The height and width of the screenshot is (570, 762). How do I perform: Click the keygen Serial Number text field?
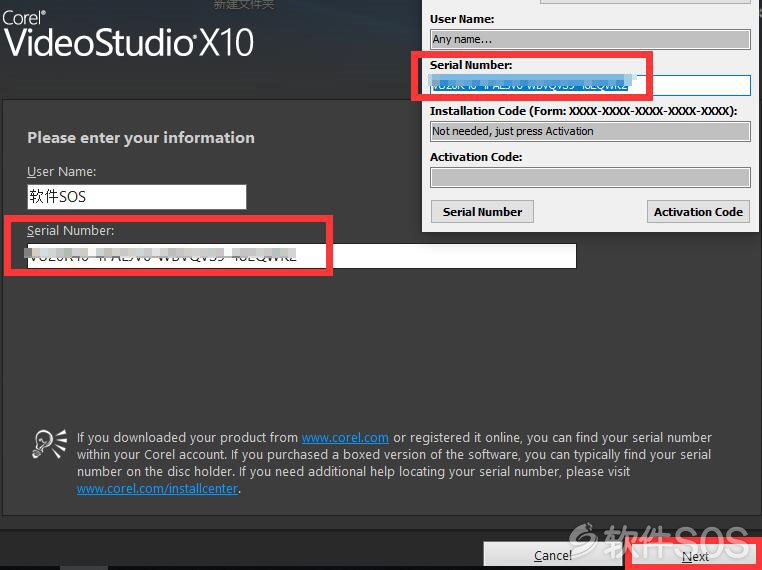[x=590, y=86]
